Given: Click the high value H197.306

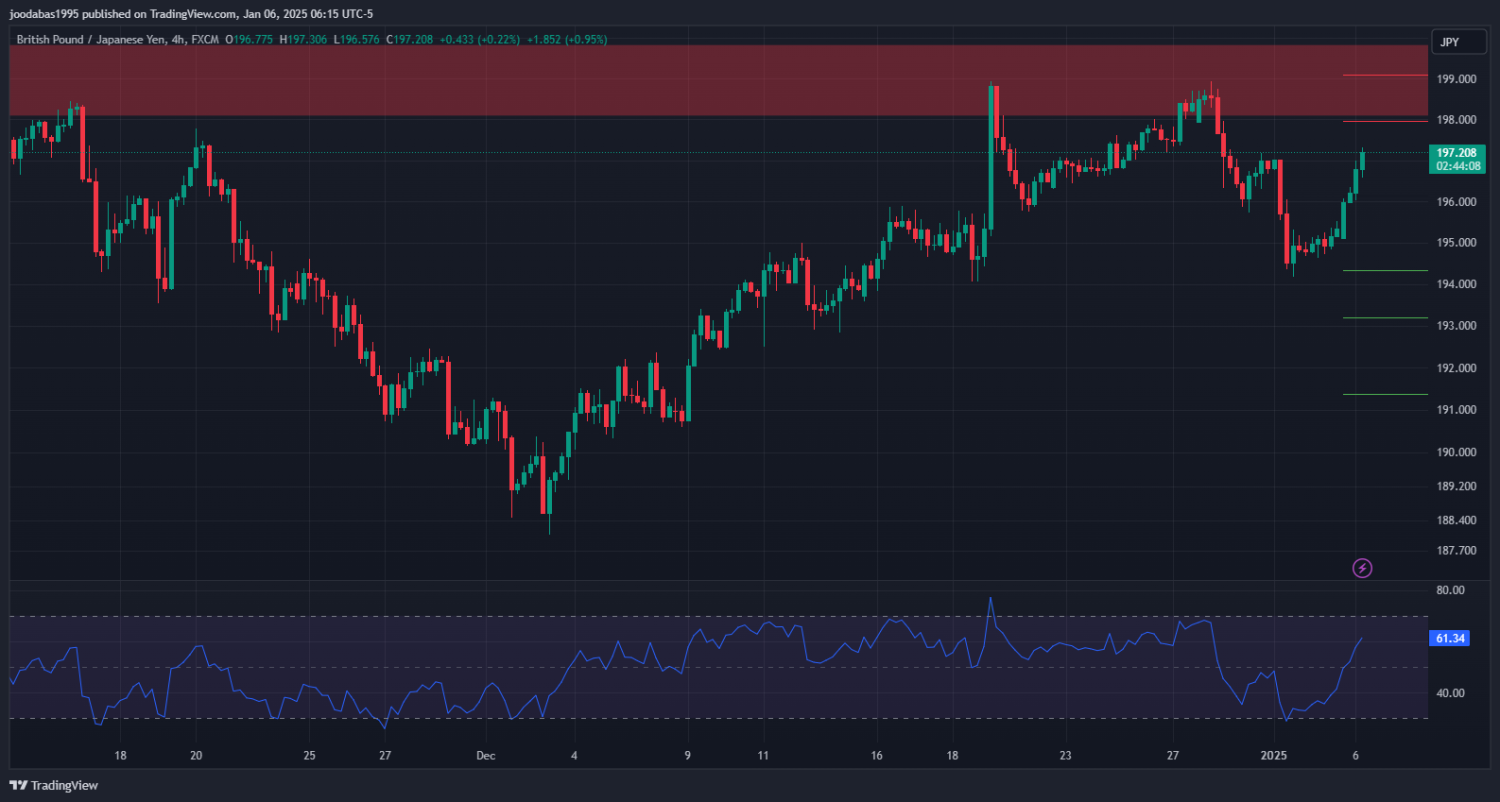Looking at the screenshot, I should tap(303, 40).
